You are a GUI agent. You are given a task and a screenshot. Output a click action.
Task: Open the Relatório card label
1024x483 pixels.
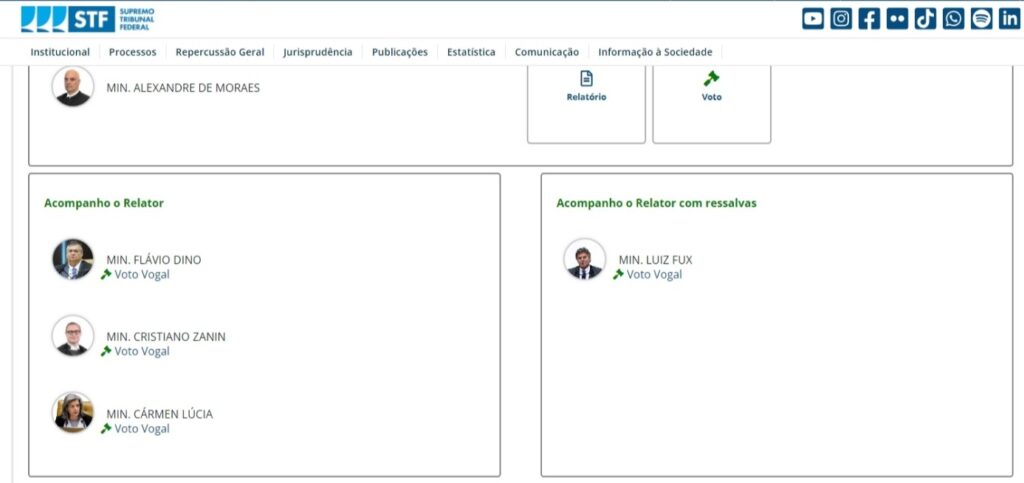(x=586, y=97)
